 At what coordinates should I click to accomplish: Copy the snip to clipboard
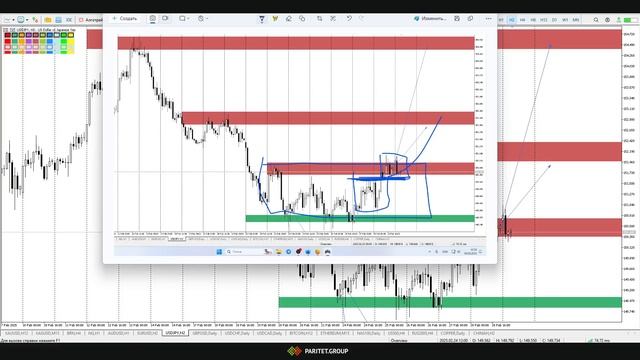[471, 19]
